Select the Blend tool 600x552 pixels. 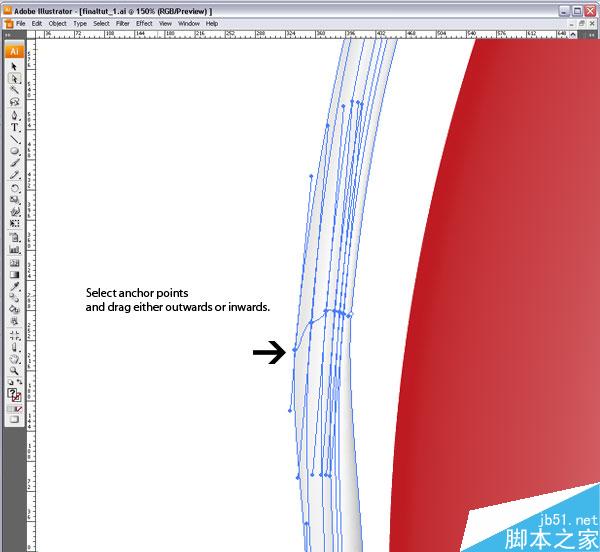14,297
